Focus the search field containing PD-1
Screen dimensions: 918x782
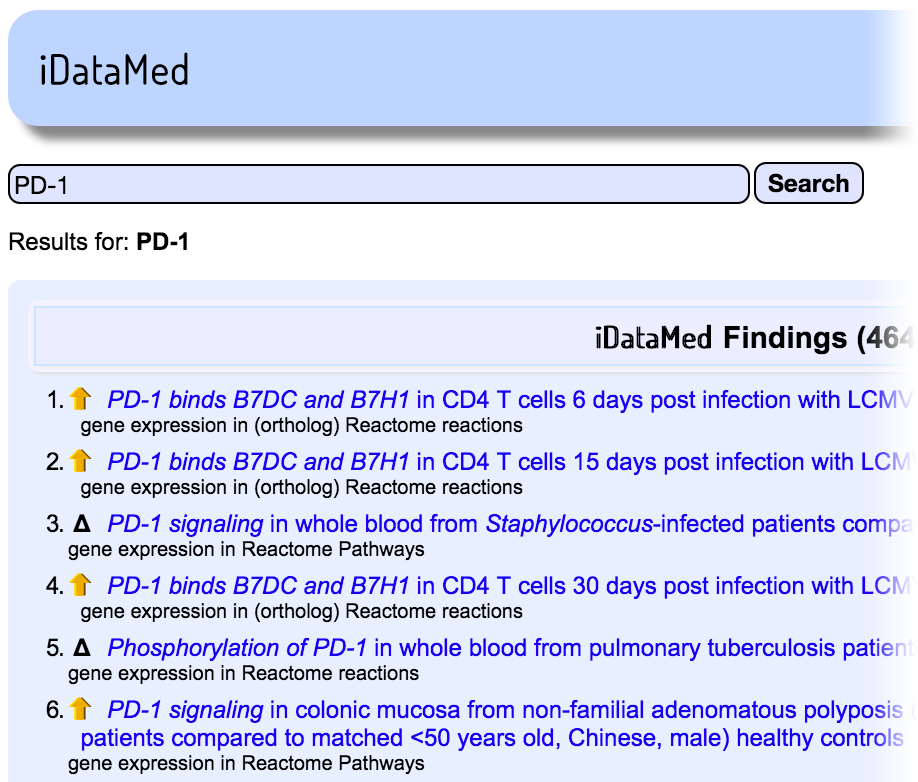coord(378,184)
